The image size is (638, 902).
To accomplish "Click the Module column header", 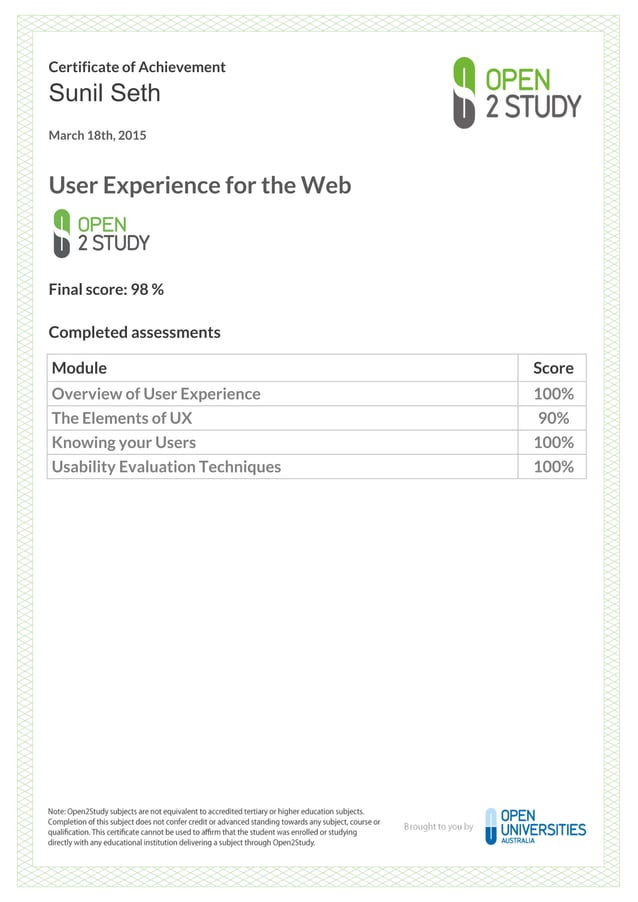I will pyautogui.click(x=79, y=368).
